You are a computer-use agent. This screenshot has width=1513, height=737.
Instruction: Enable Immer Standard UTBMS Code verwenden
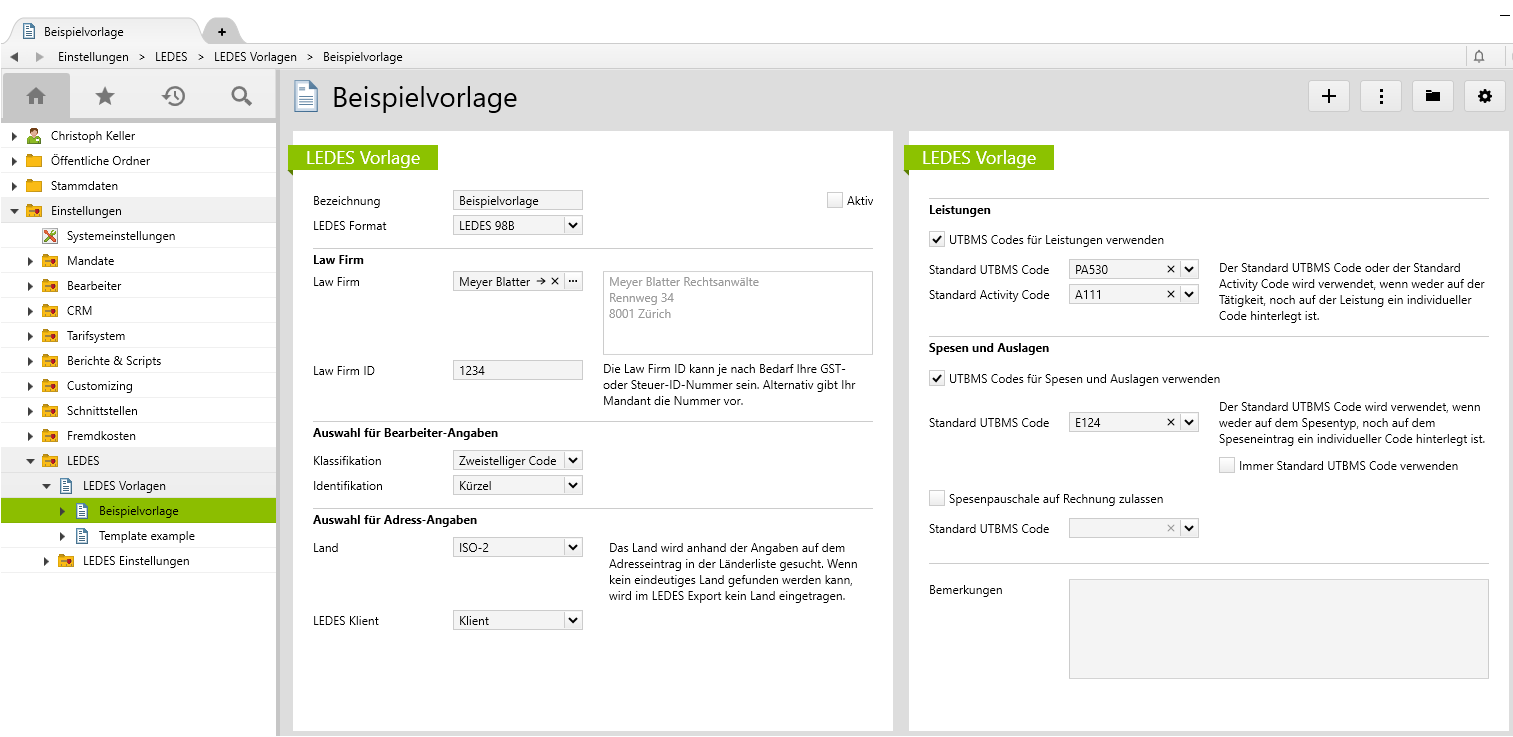[x=1227, y=465]
